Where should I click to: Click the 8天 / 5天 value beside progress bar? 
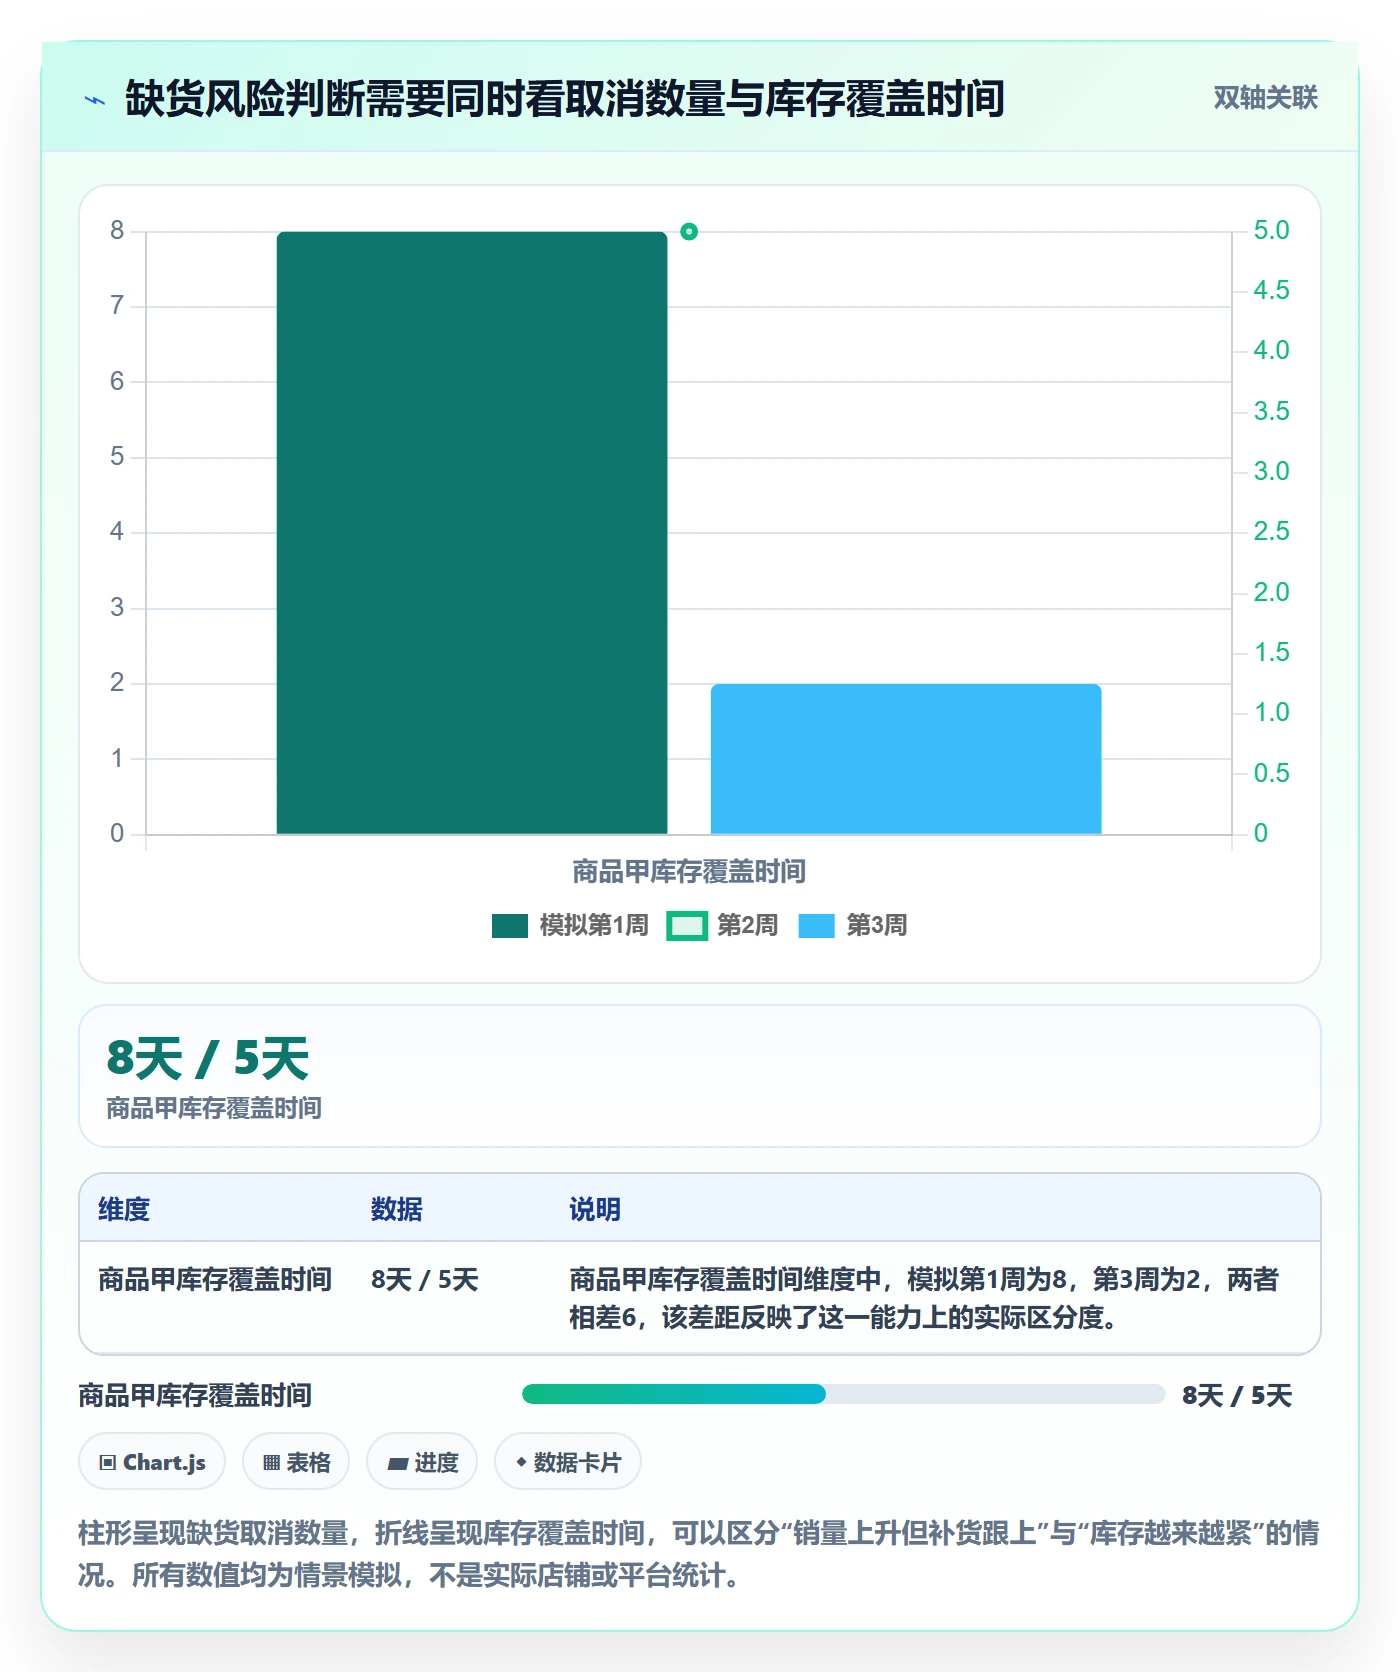pos(1237,1395)
